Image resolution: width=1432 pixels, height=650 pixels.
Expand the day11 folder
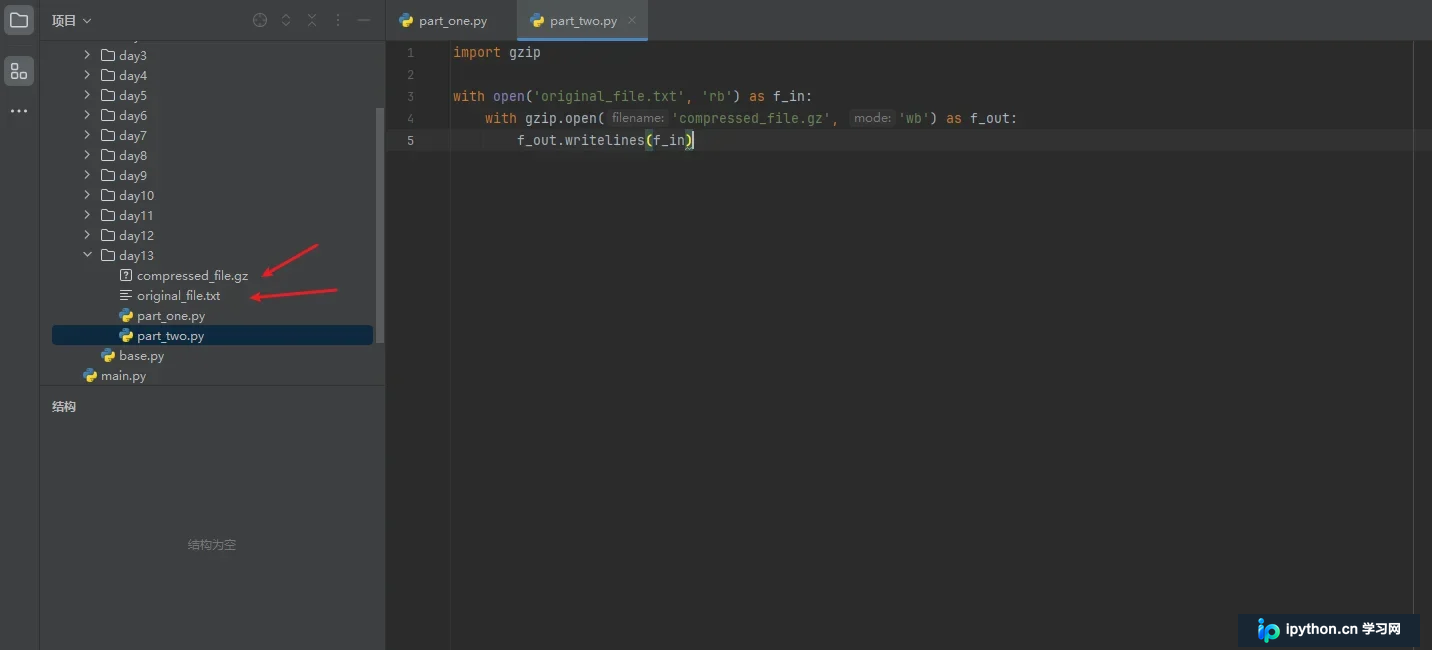88,216
